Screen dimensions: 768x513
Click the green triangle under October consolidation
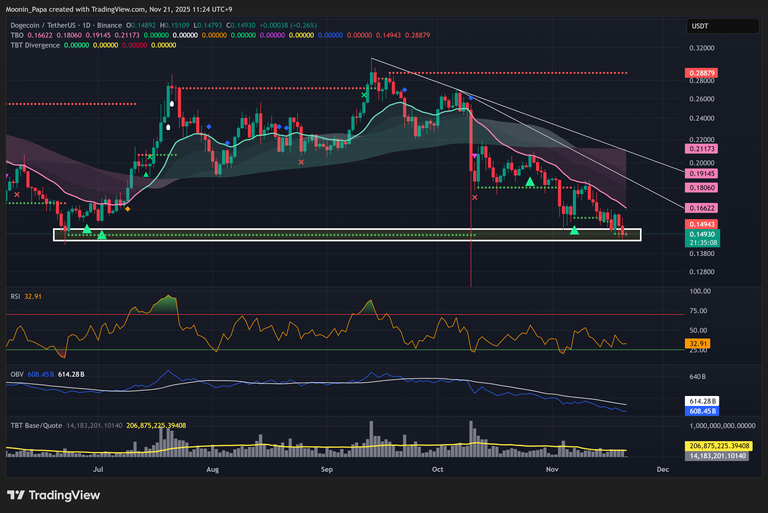[529, 182]
